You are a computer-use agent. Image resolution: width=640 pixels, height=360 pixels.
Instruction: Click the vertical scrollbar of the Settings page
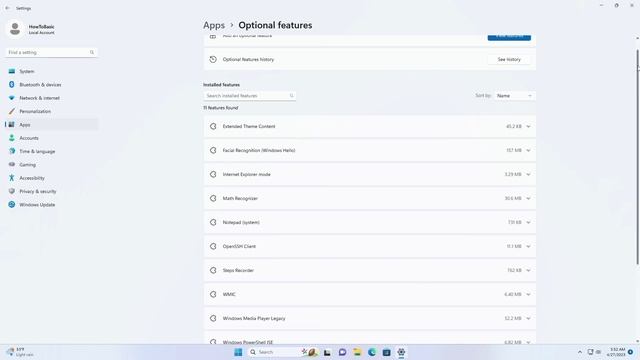click(638, 157)
